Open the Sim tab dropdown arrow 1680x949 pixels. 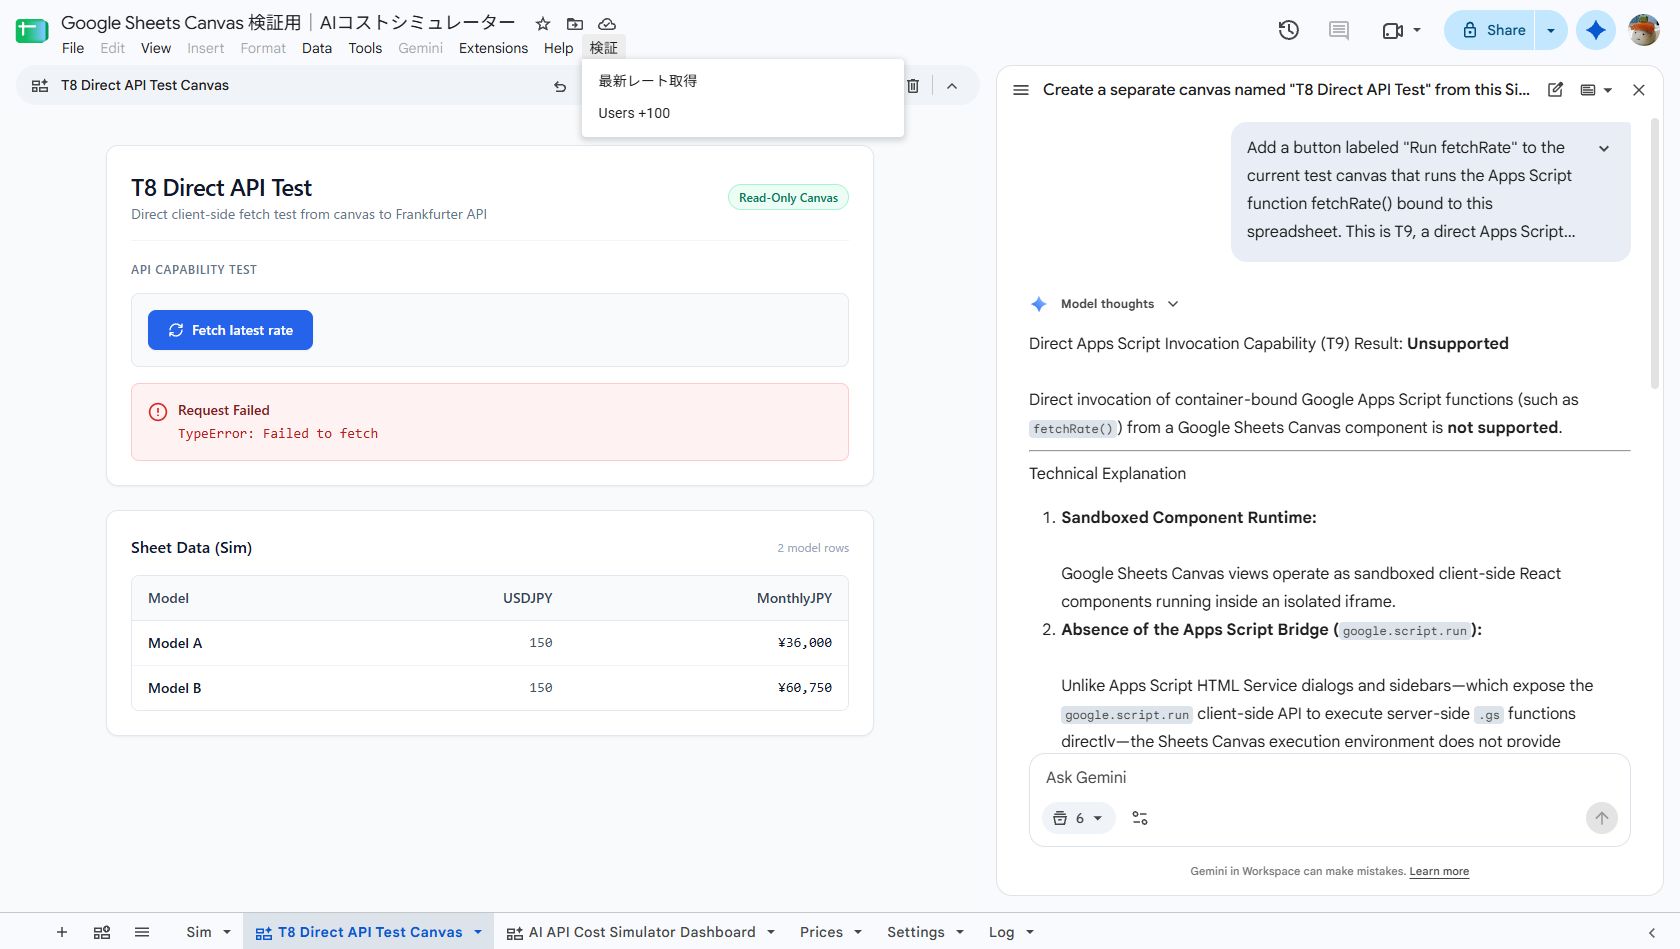pyautogui.click(x=227, y=932)
